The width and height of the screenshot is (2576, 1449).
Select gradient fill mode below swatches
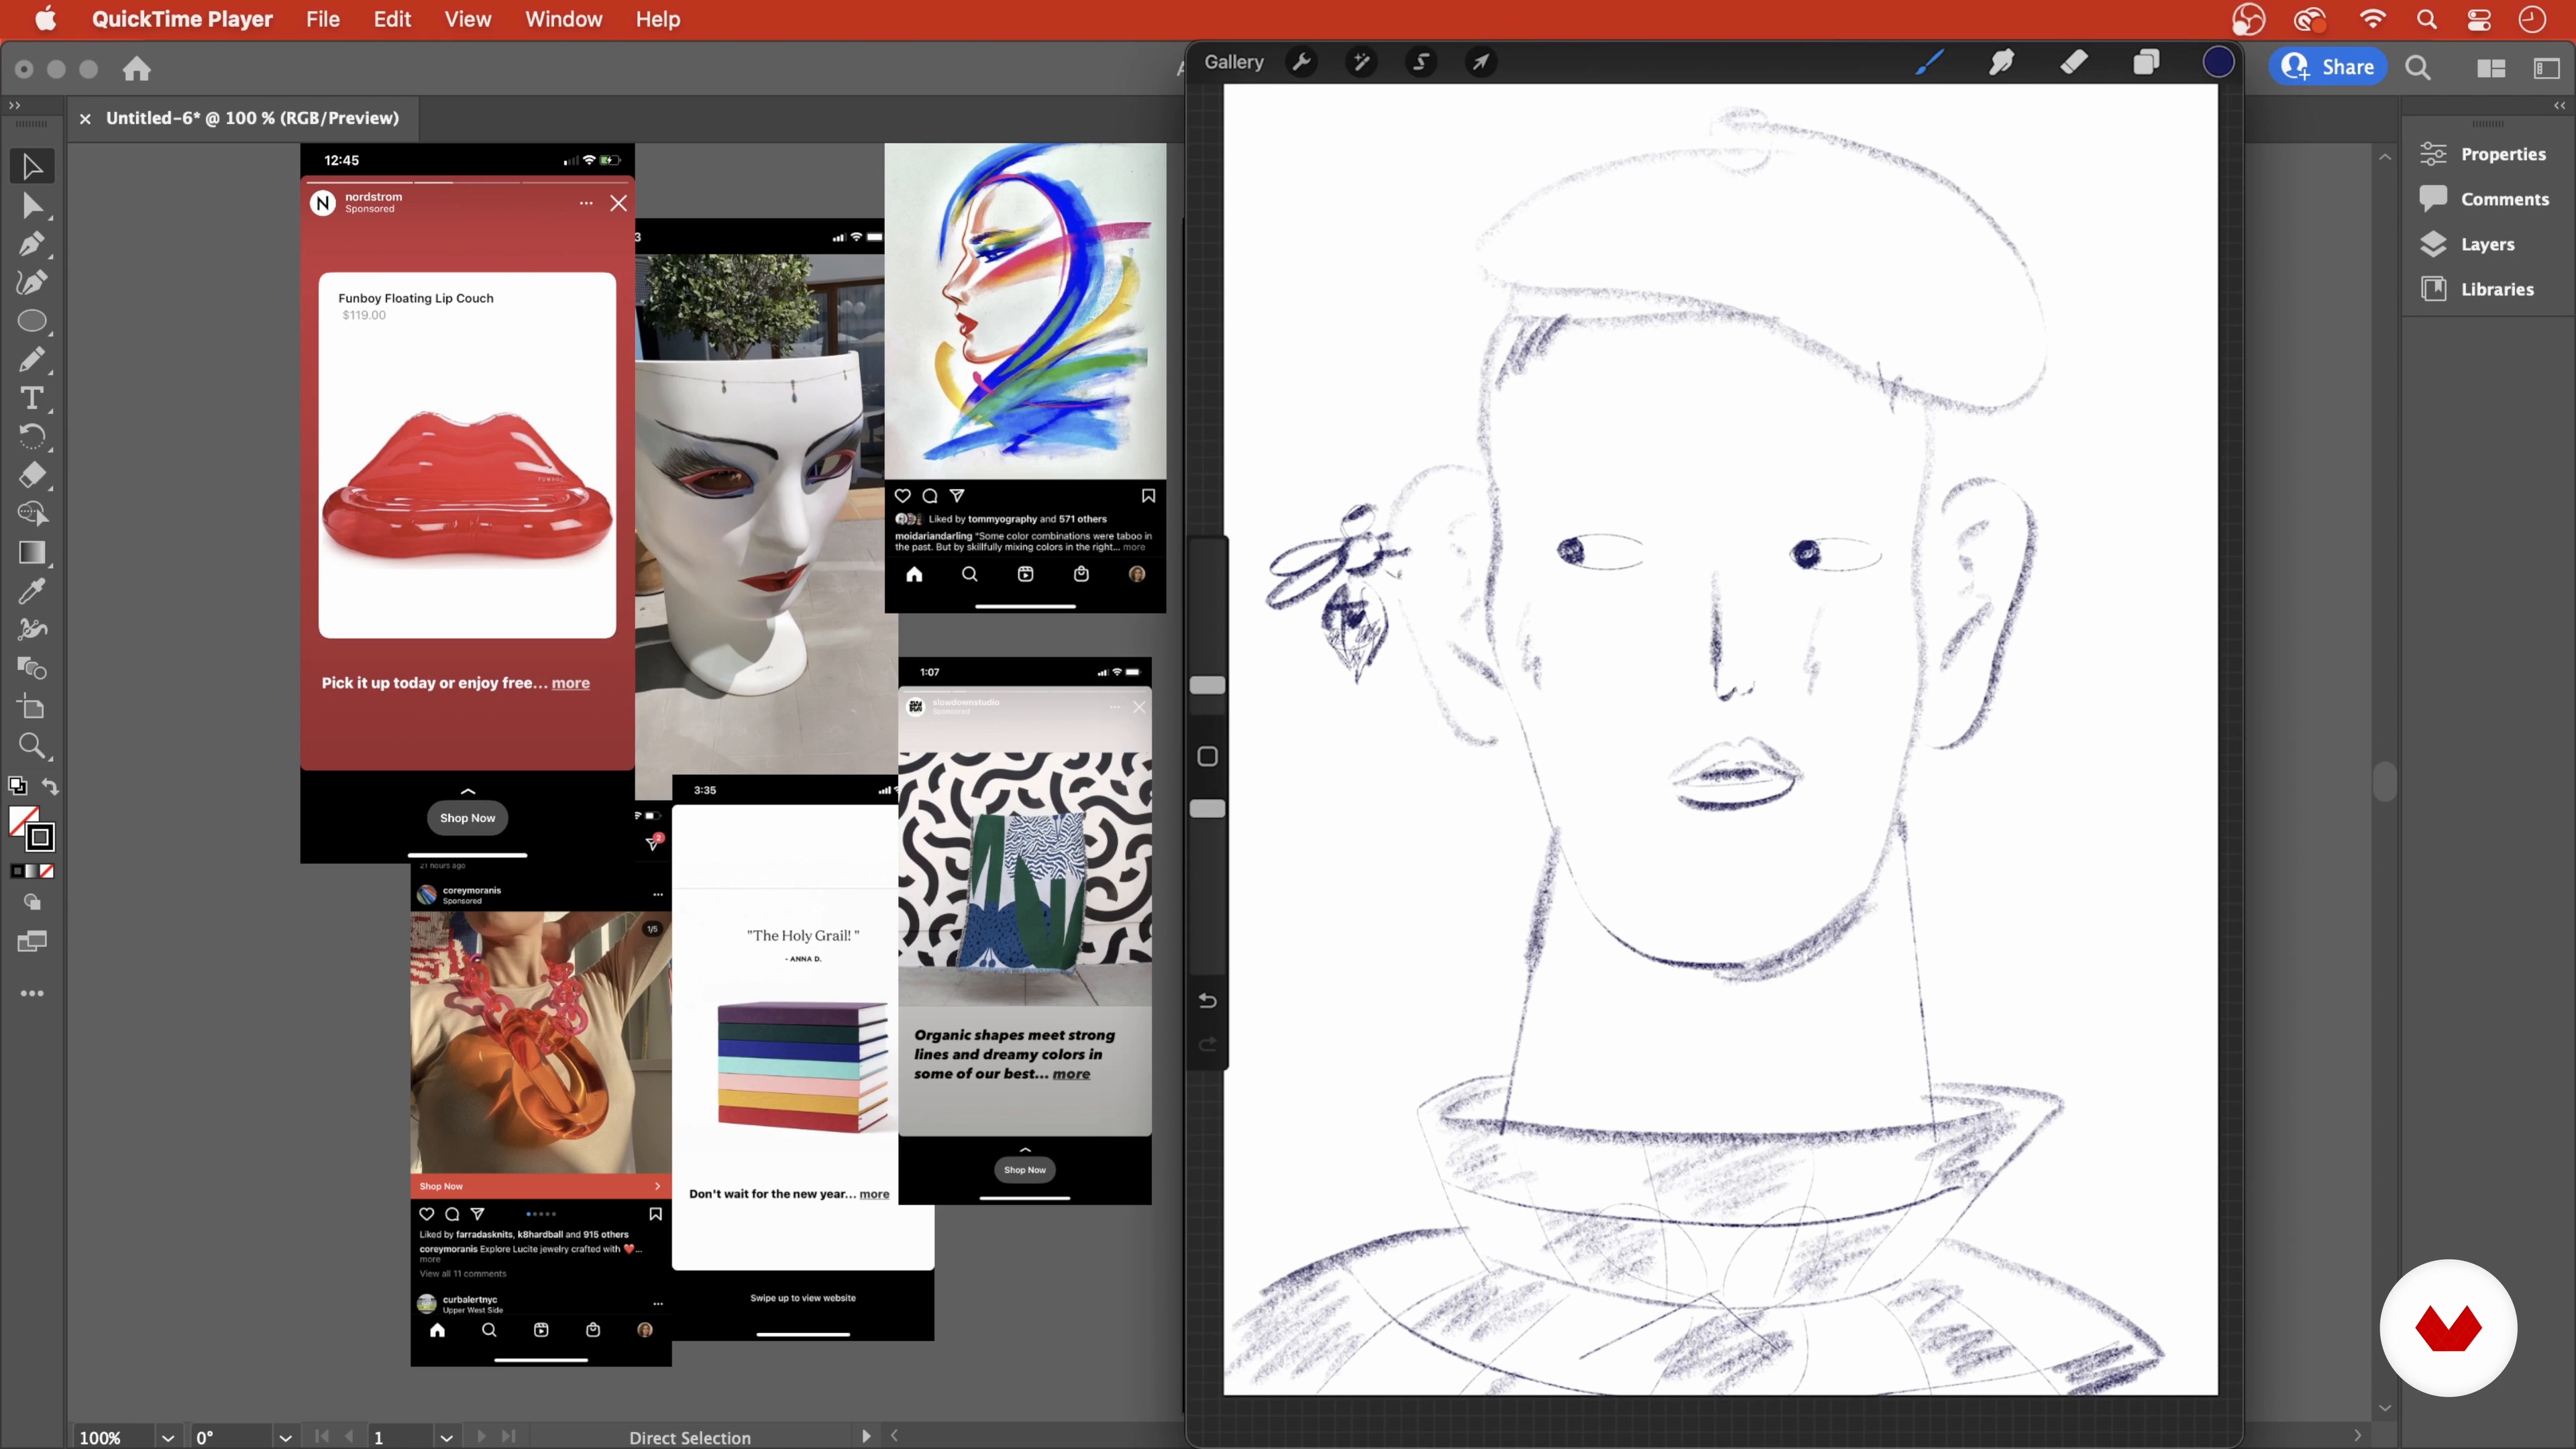32,872
